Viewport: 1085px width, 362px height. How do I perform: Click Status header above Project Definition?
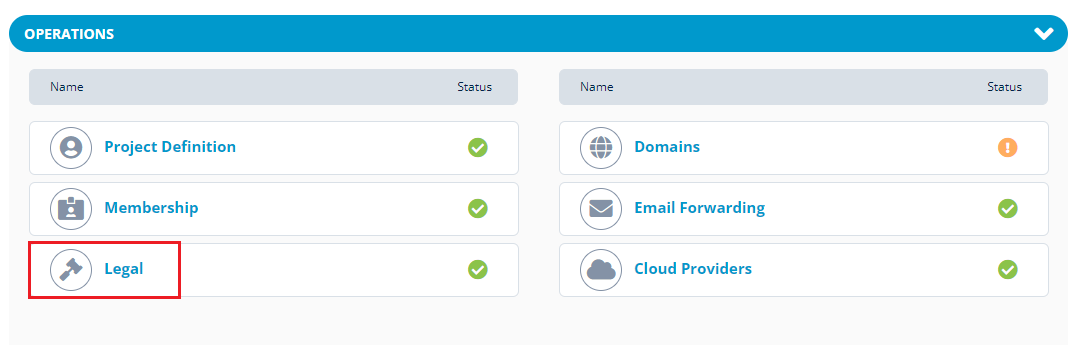point(475,87)
